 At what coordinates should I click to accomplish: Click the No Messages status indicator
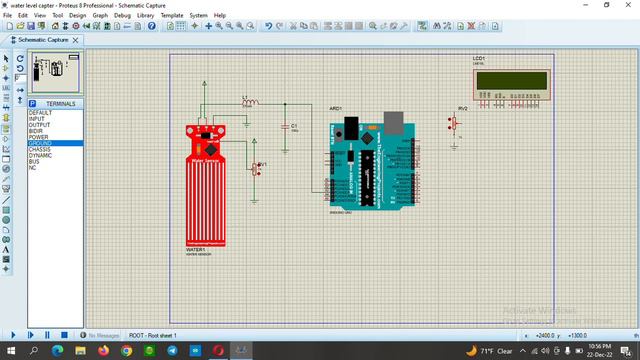click(x=100, y=335)
